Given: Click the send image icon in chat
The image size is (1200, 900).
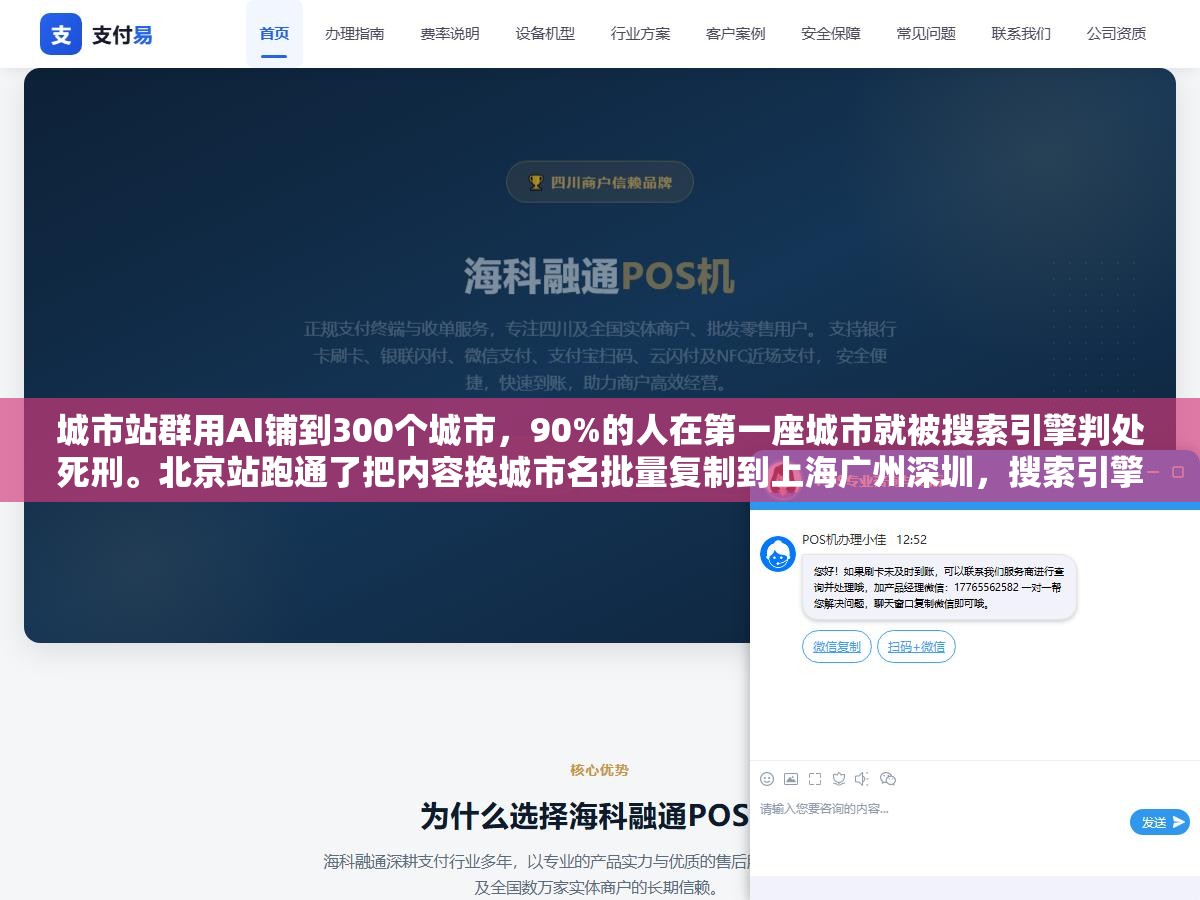Looking at the screenshot, I should pos(791,779).
